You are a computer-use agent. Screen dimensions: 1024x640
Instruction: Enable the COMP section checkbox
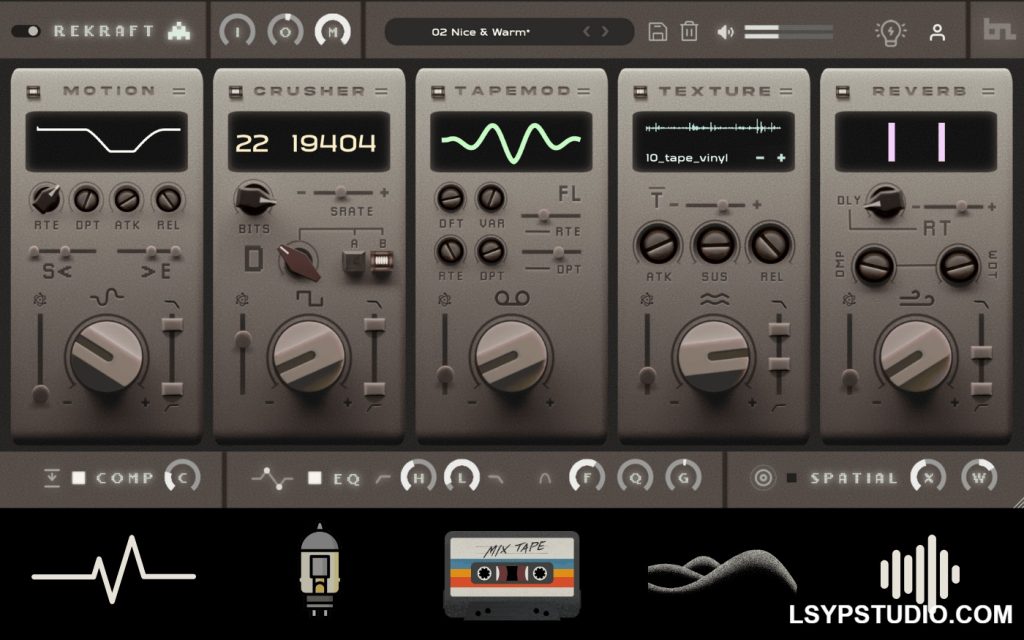pos(78,478)
